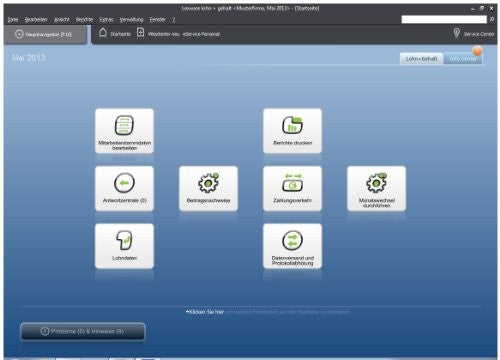The image size is (500, 360).
Task: Open the Fenster menu
Action: (157, 20)
